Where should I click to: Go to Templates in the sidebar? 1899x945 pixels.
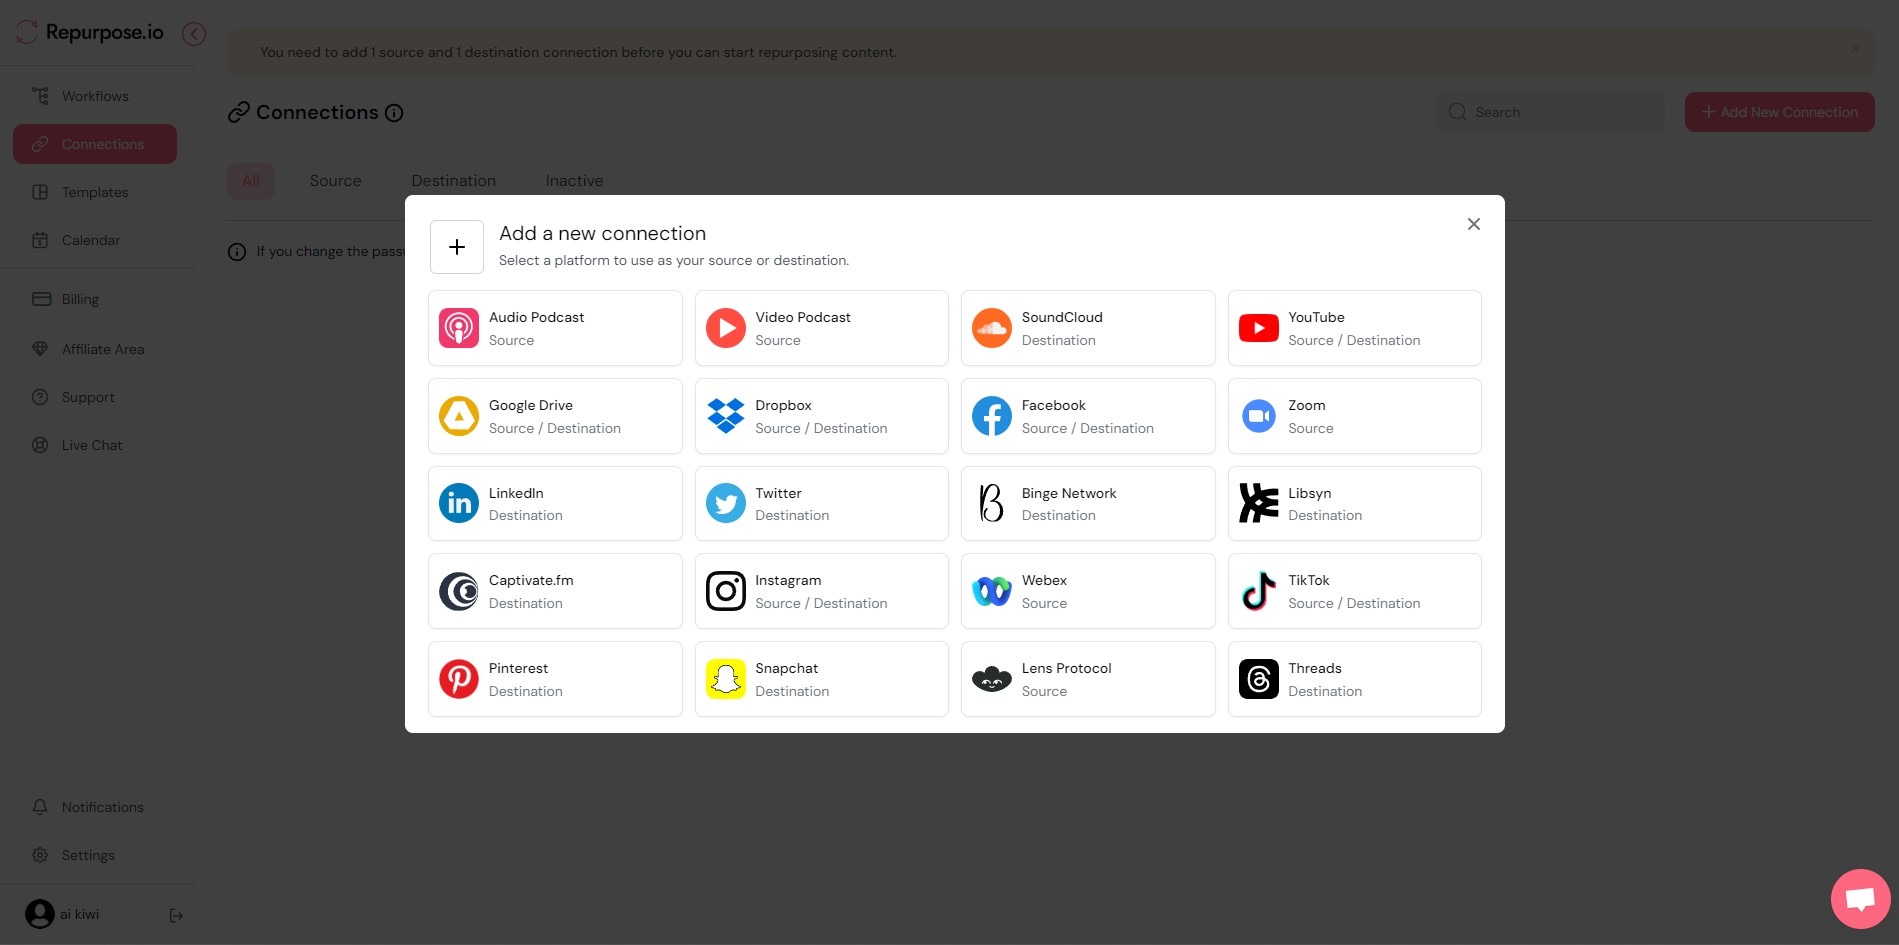click(x=95, y=192)
